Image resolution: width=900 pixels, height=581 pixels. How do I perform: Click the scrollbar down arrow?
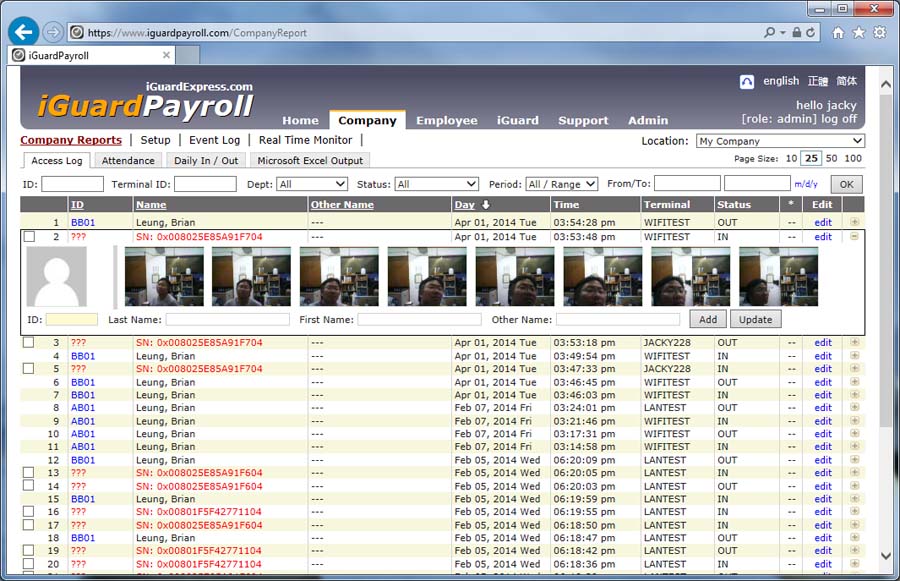coord(886,556)
